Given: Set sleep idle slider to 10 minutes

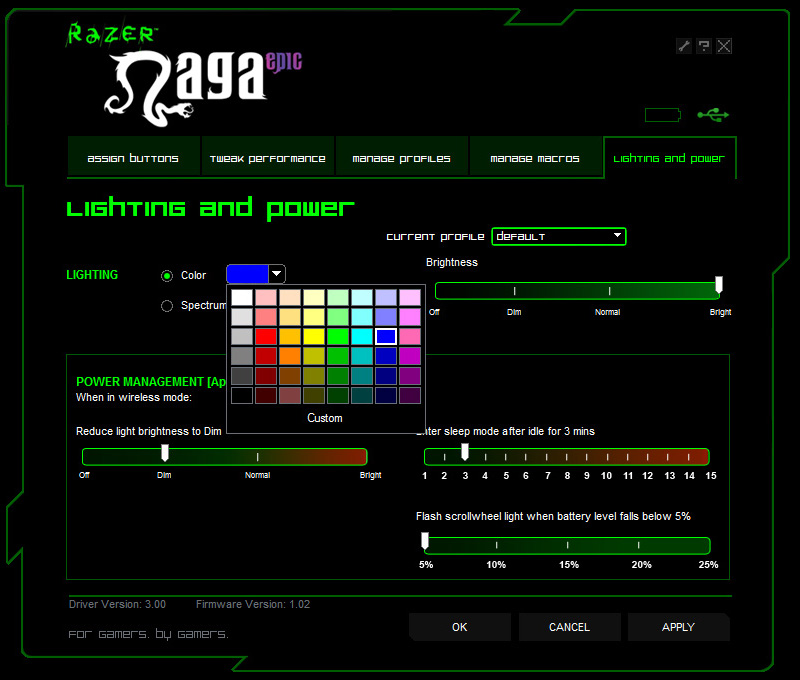Looking at the screenshot, I should point(607,457).
